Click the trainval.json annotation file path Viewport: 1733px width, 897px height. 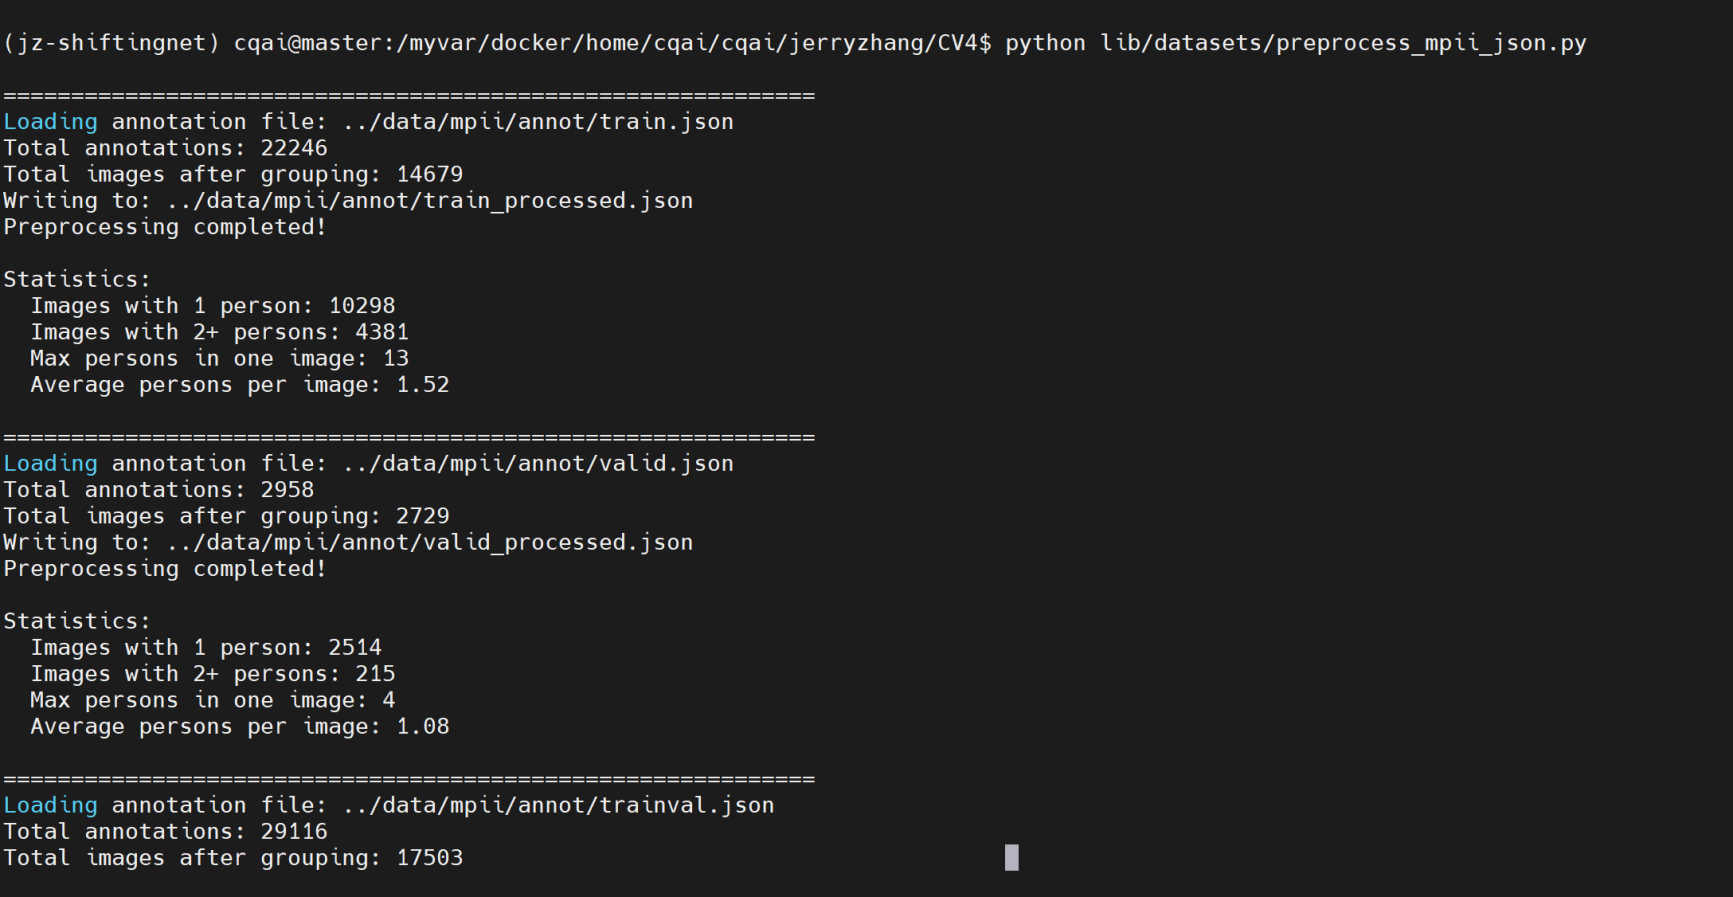(x=558, y=806)
